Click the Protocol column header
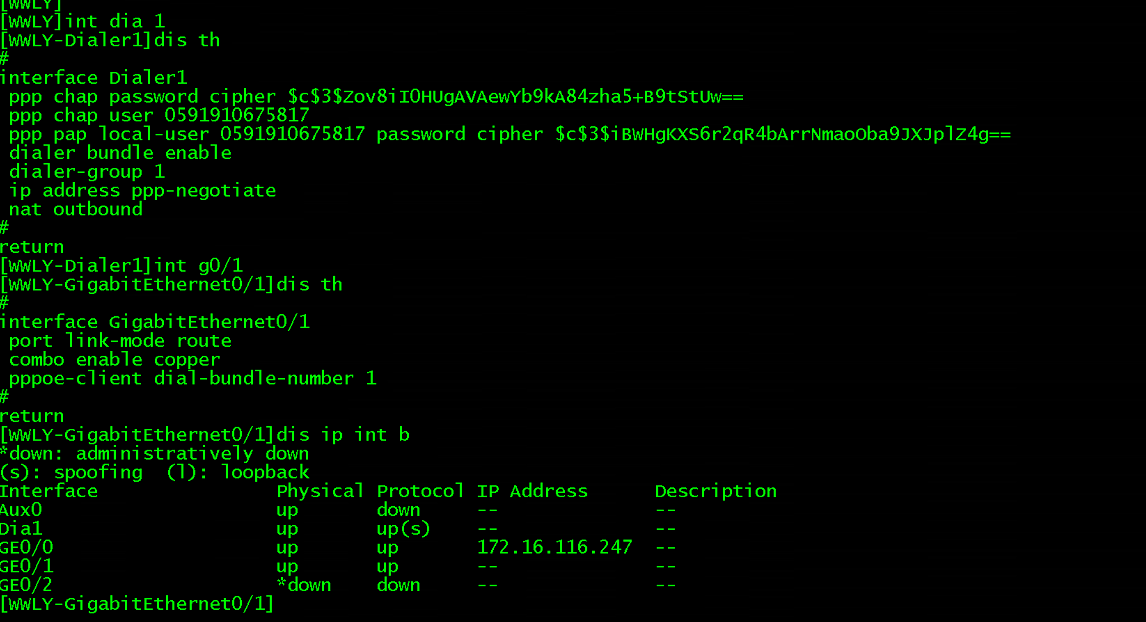 (420, 491)
